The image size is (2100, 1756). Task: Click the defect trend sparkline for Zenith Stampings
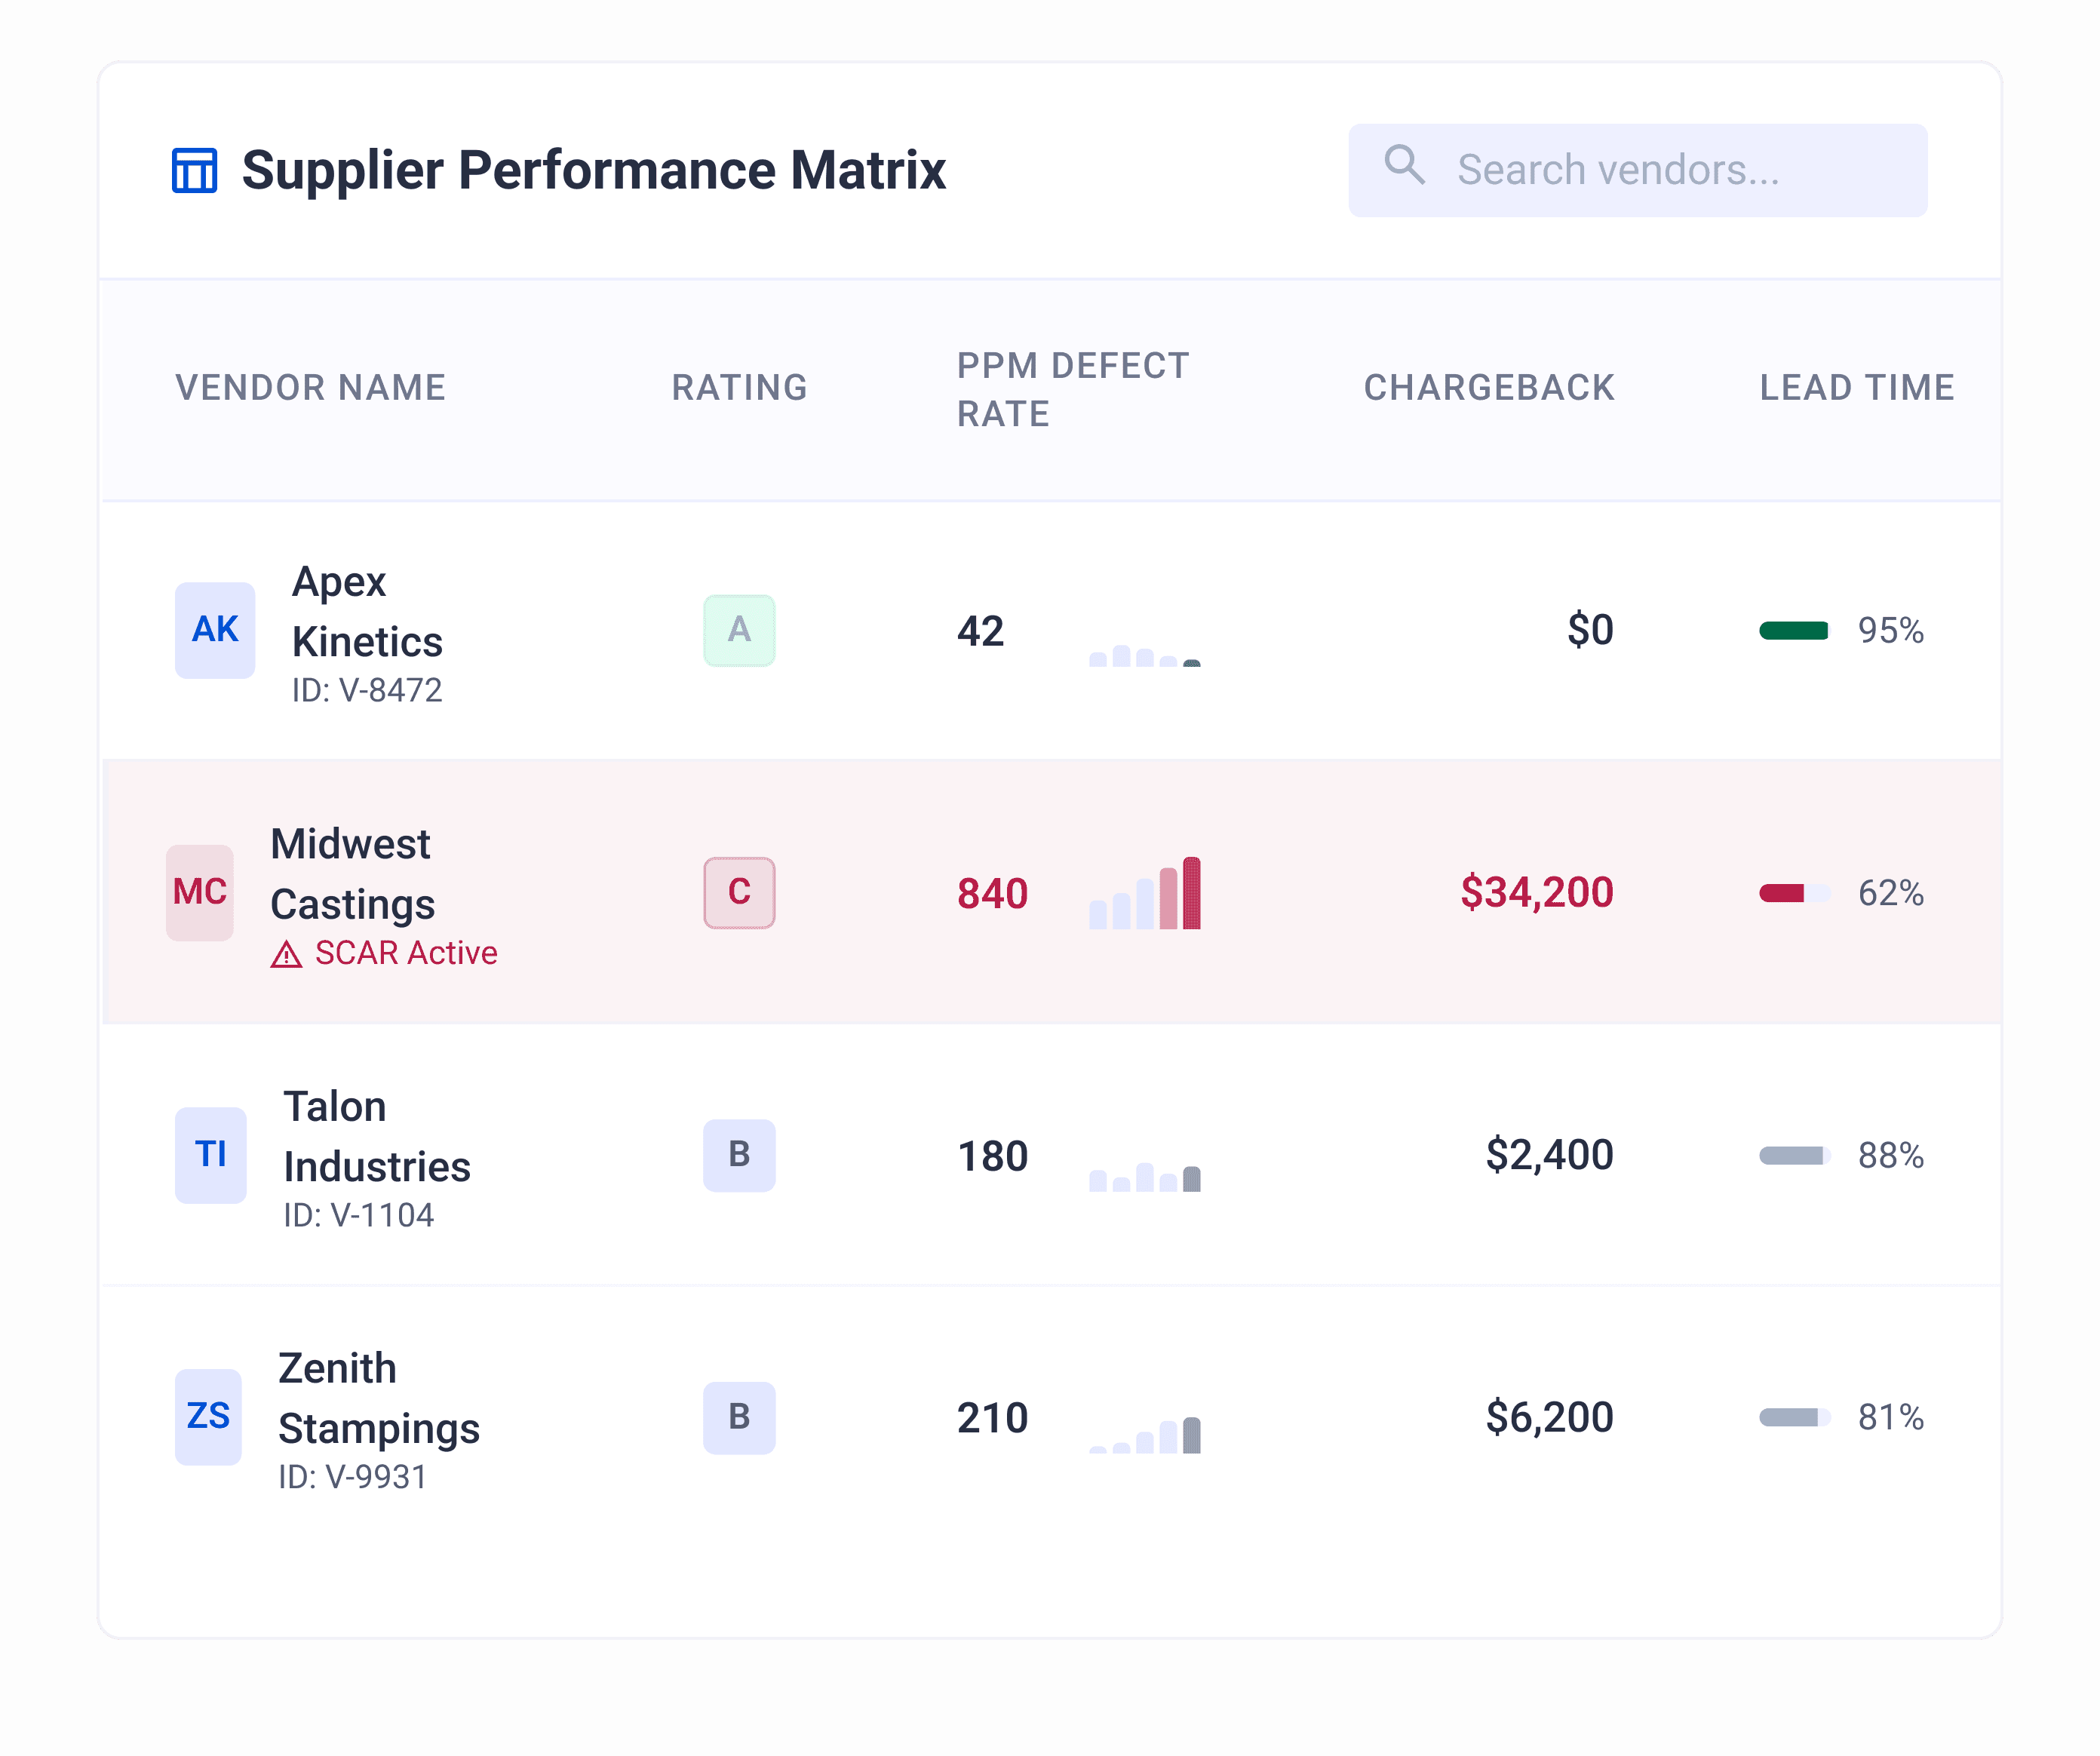tap(1145, 1435)
